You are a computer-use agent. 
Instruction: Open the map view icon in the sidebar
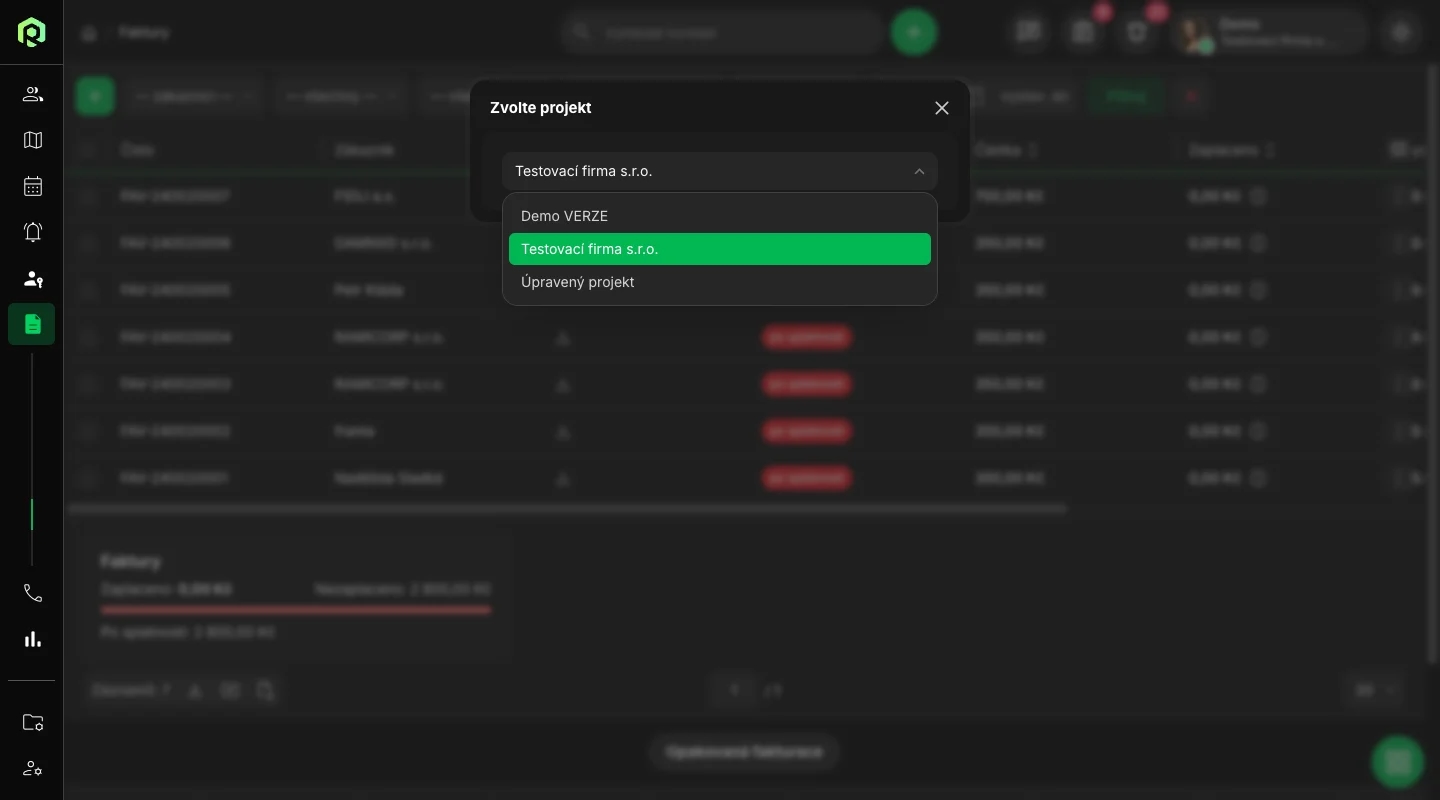[32, 140]
